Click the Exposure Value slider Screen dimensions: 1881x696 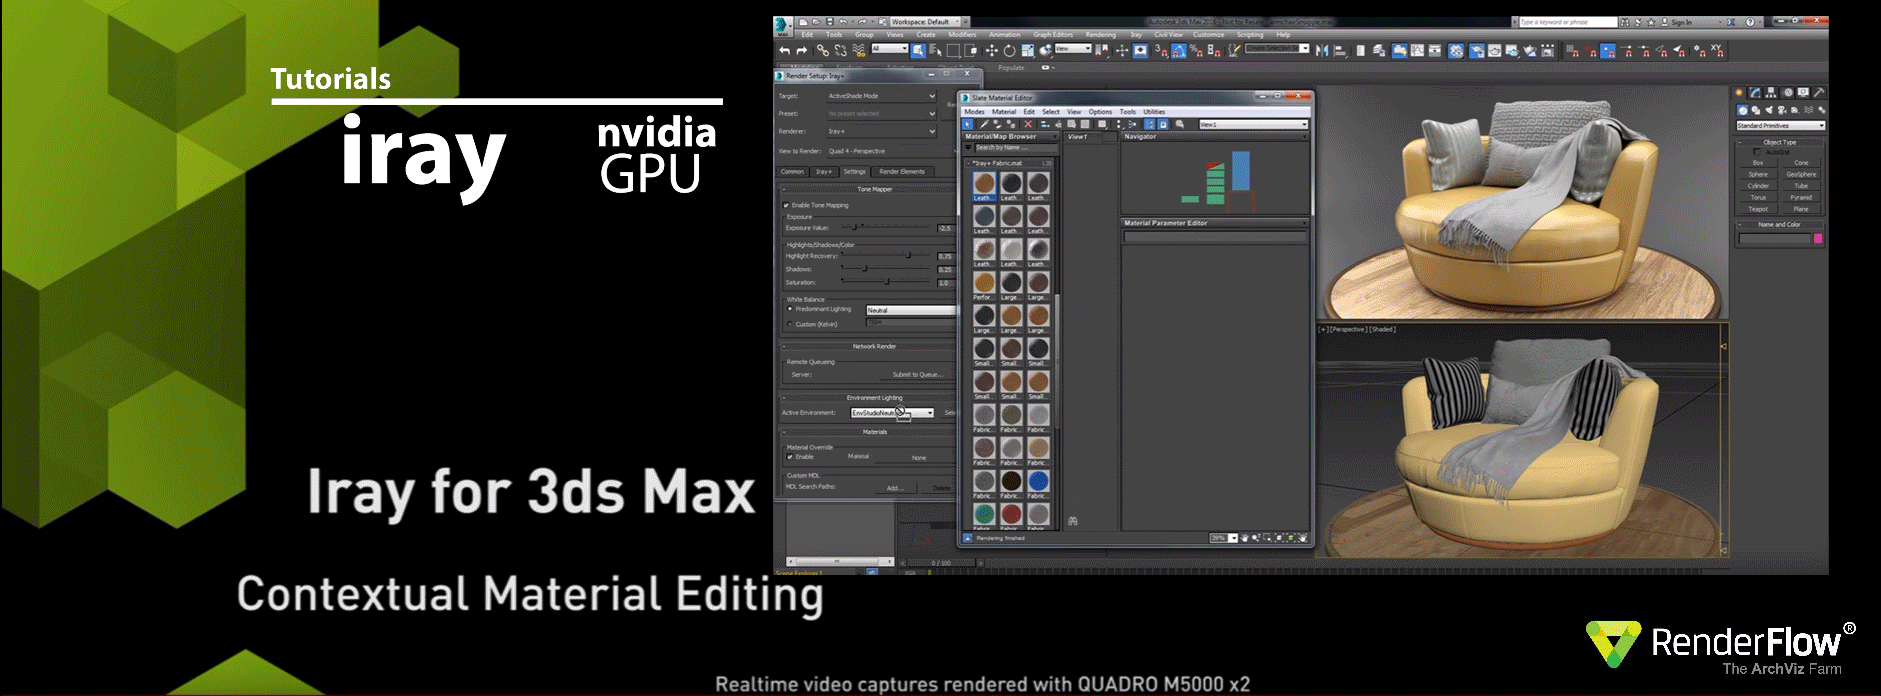pyautogui.click(x=885, y=227)
